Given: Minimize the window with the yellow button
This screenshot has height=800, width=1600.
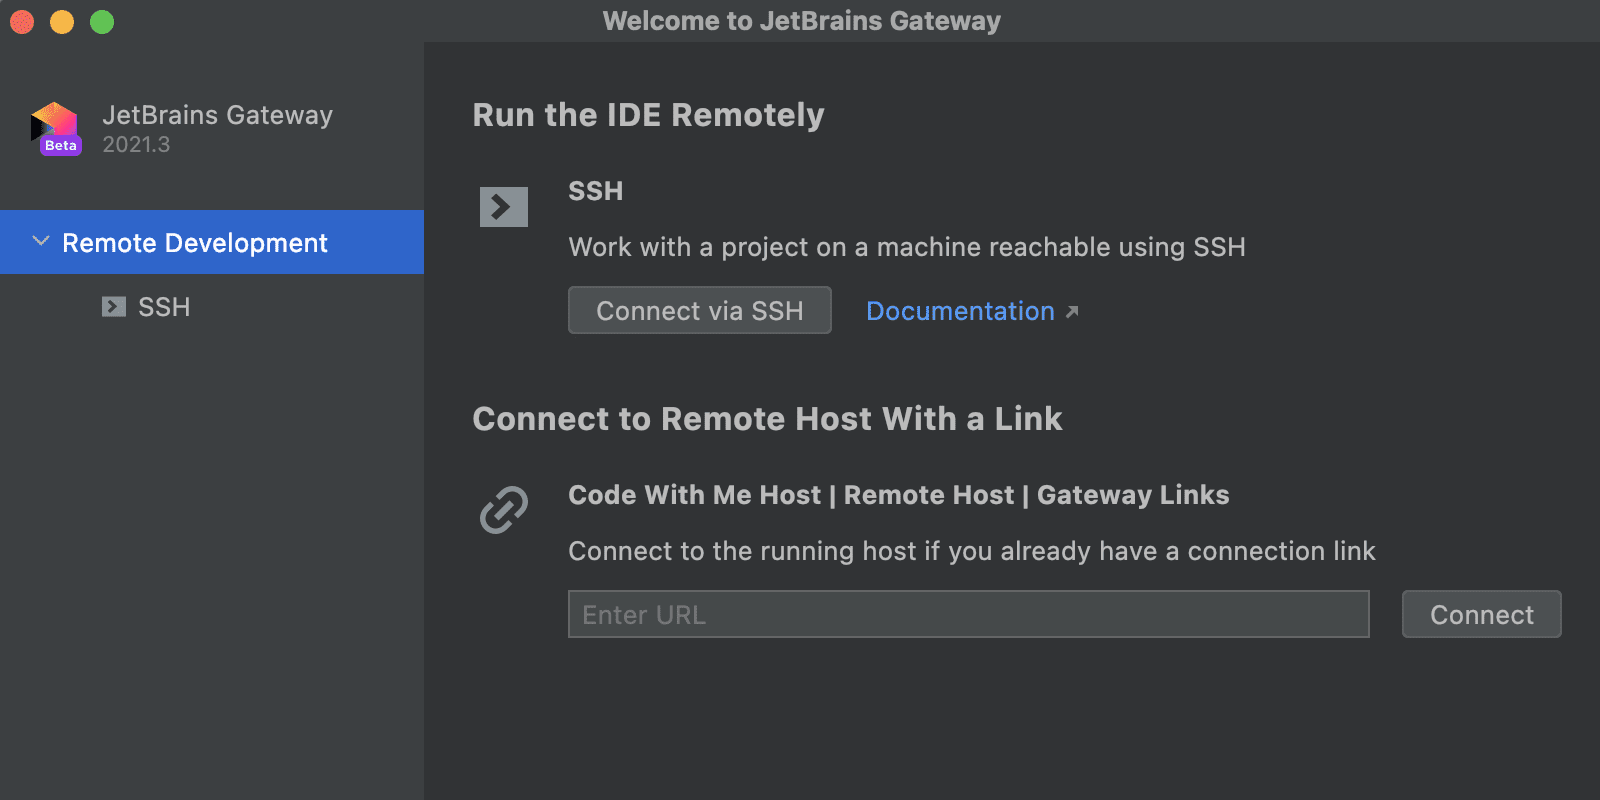Looking at the screenshot, I should pyautogui.click(x=62, y=21).
